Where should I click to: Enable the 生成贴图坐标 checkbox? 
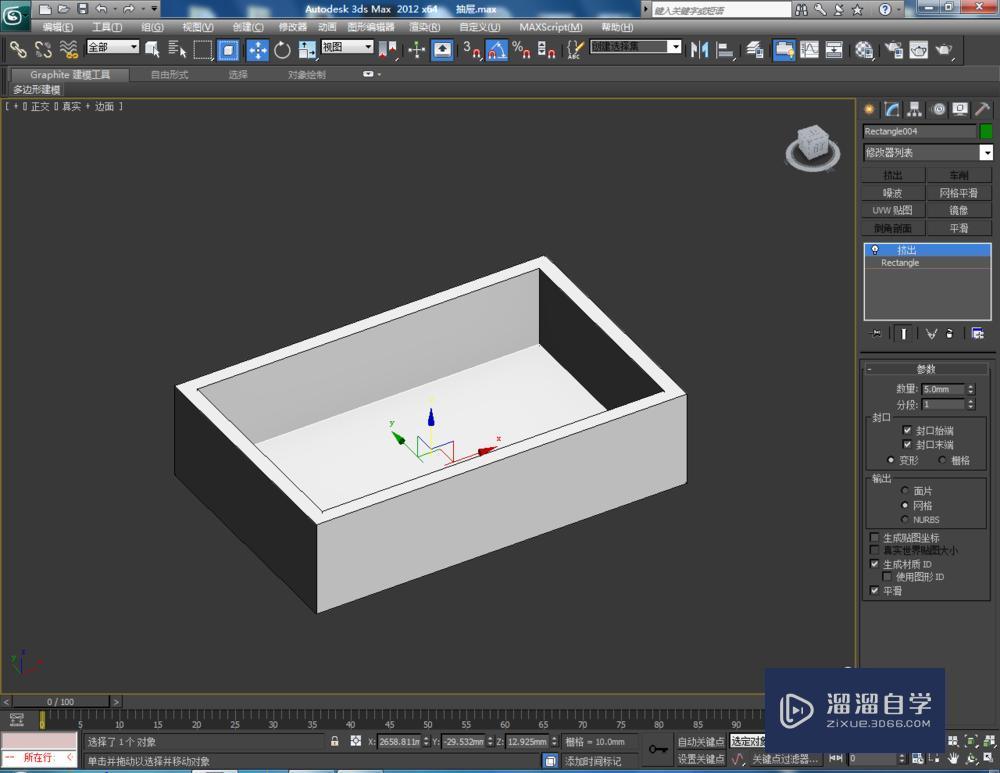tap(874, 538)
